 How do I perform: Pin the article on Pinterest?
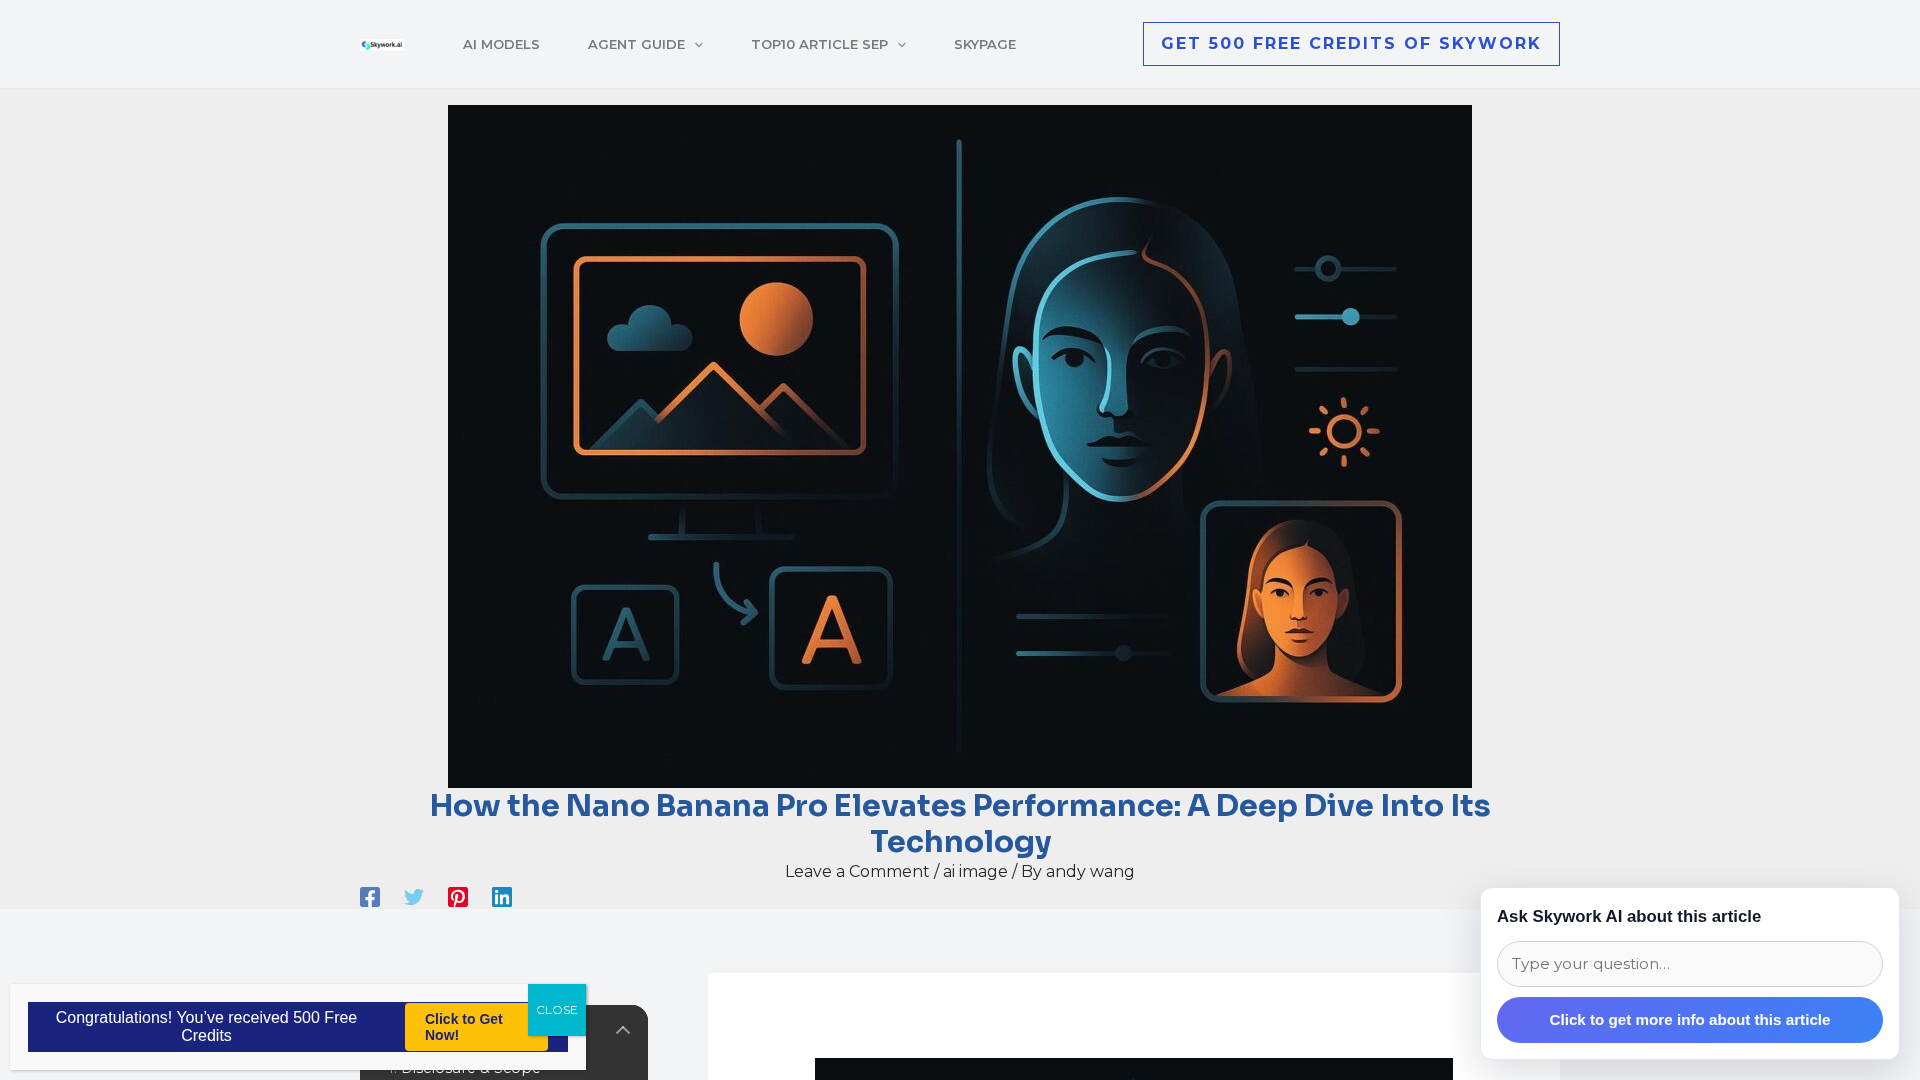click(458, 897)
